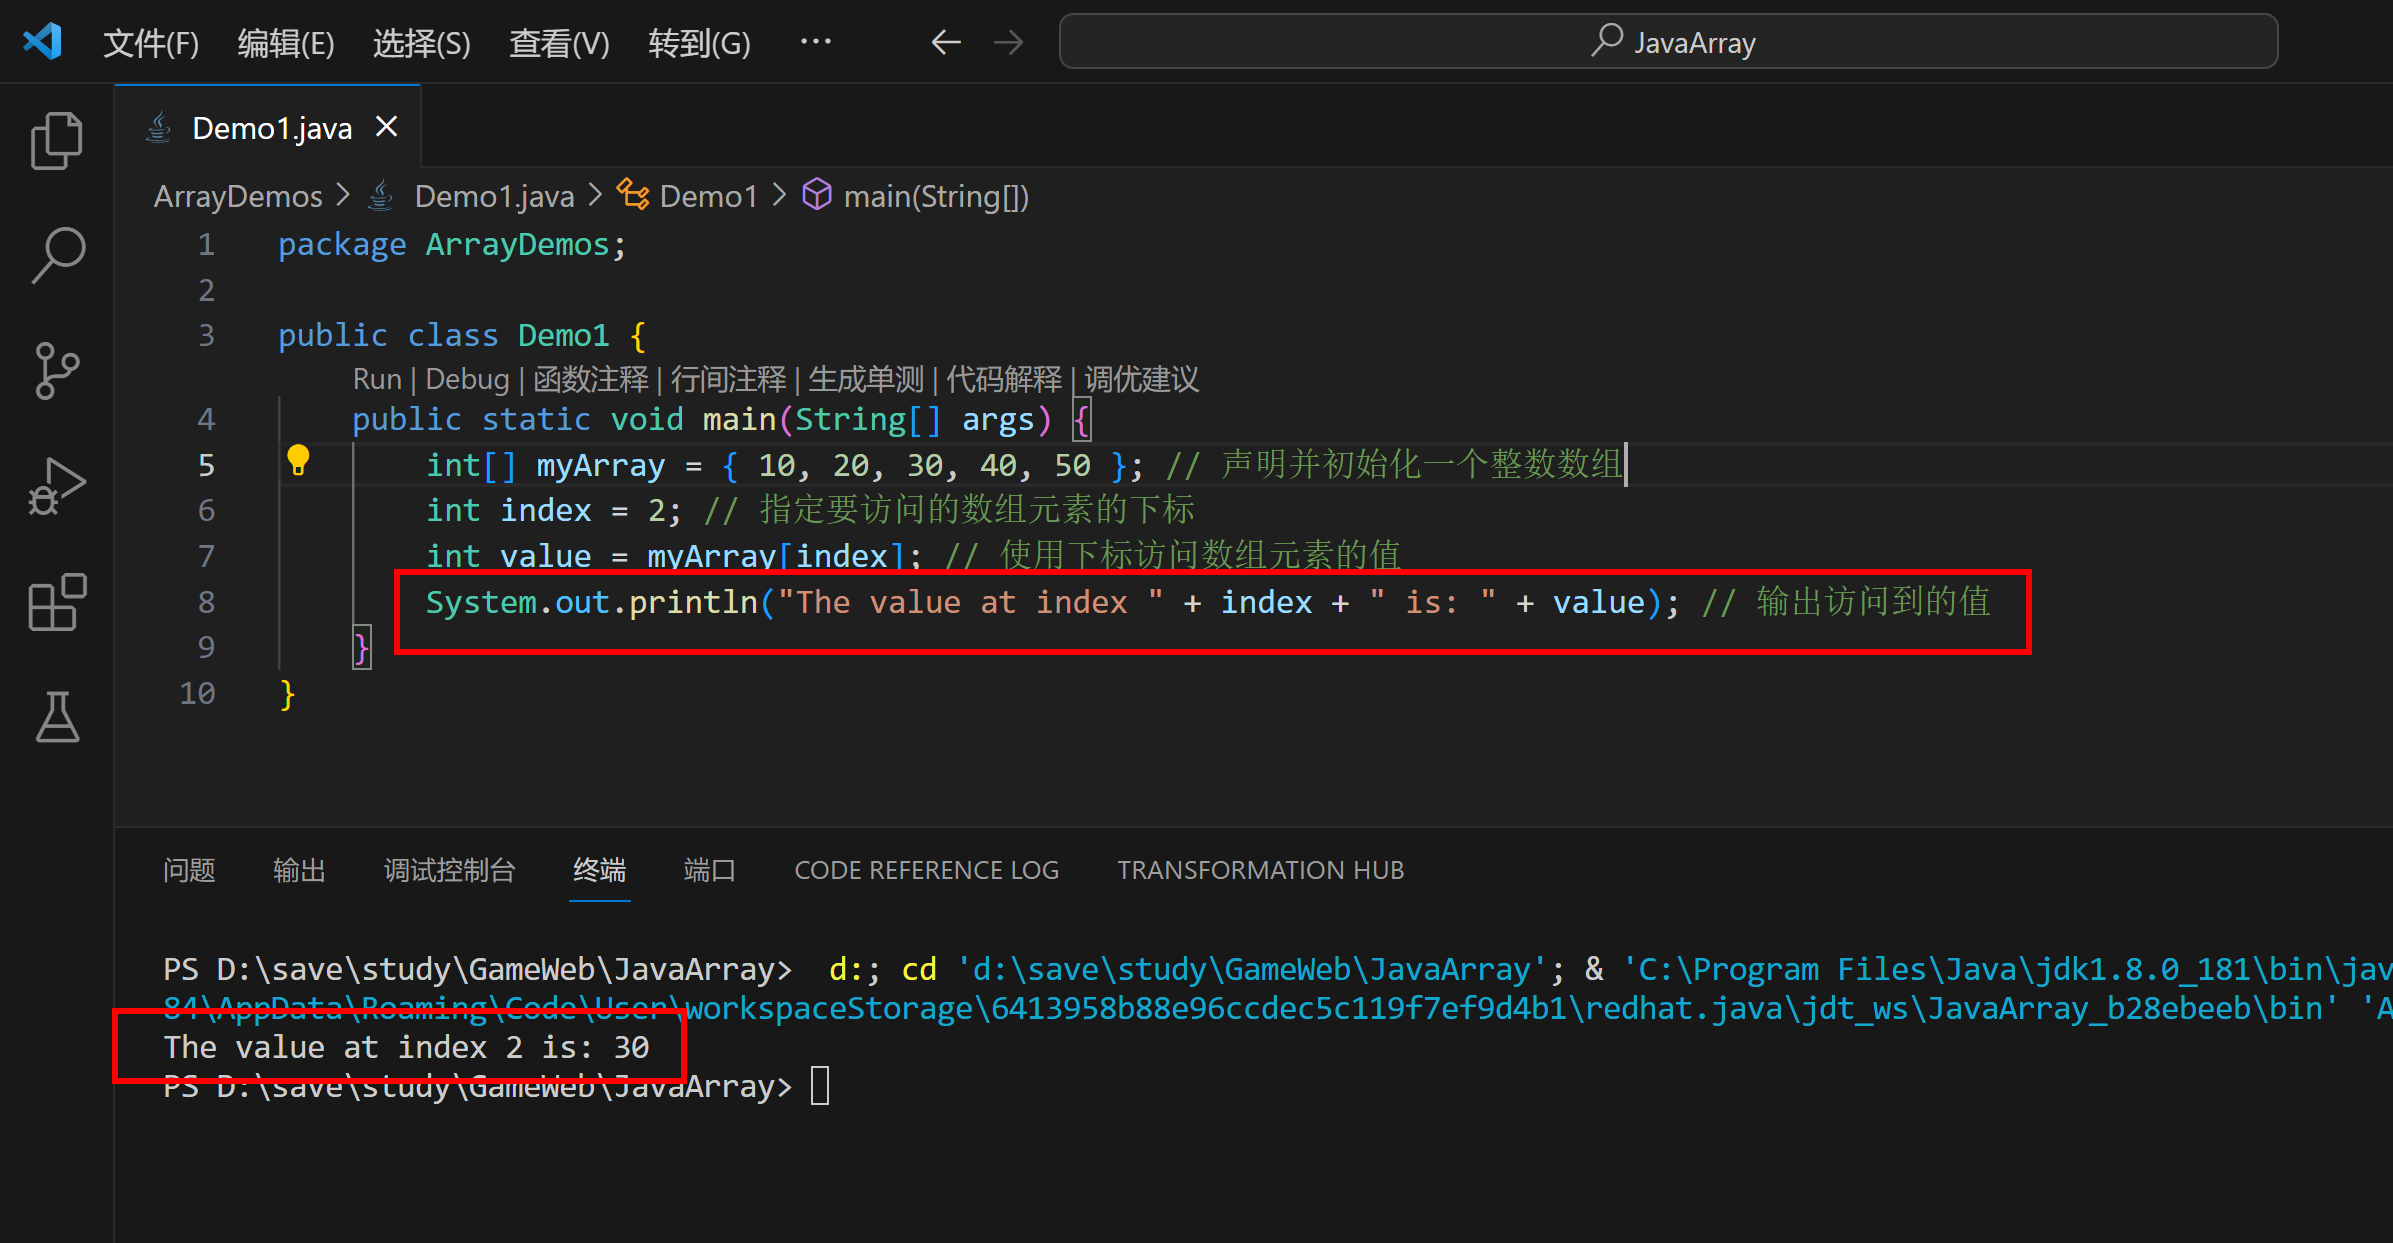Screen dimensions: 2393x1243
Task: Click the Run code lens link
Action: pyautogui.click(x=376, y=379)
